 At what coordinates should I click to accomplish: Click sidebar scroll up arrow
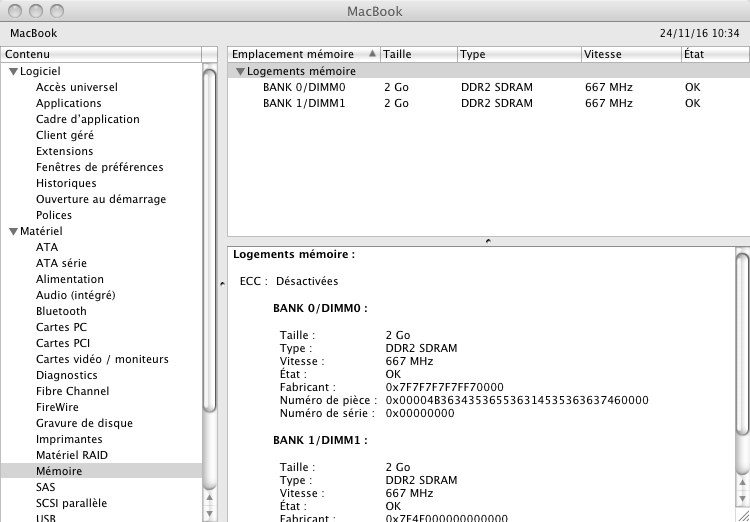[210, 498]
